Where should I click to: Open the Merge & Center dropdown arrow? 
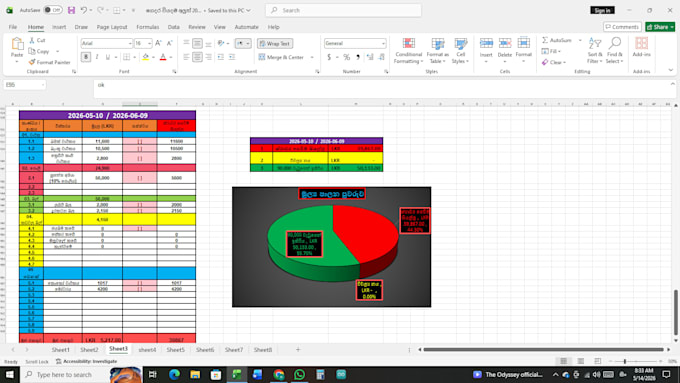coord(312,57)
